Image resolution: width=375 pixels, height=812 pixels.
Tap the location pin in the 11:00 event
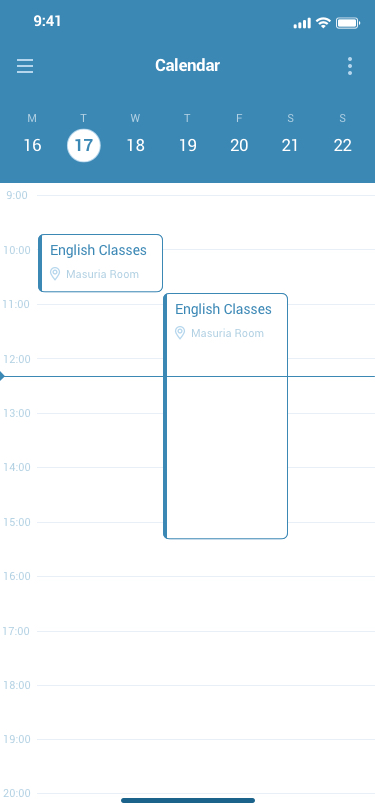tap(180, 333)
